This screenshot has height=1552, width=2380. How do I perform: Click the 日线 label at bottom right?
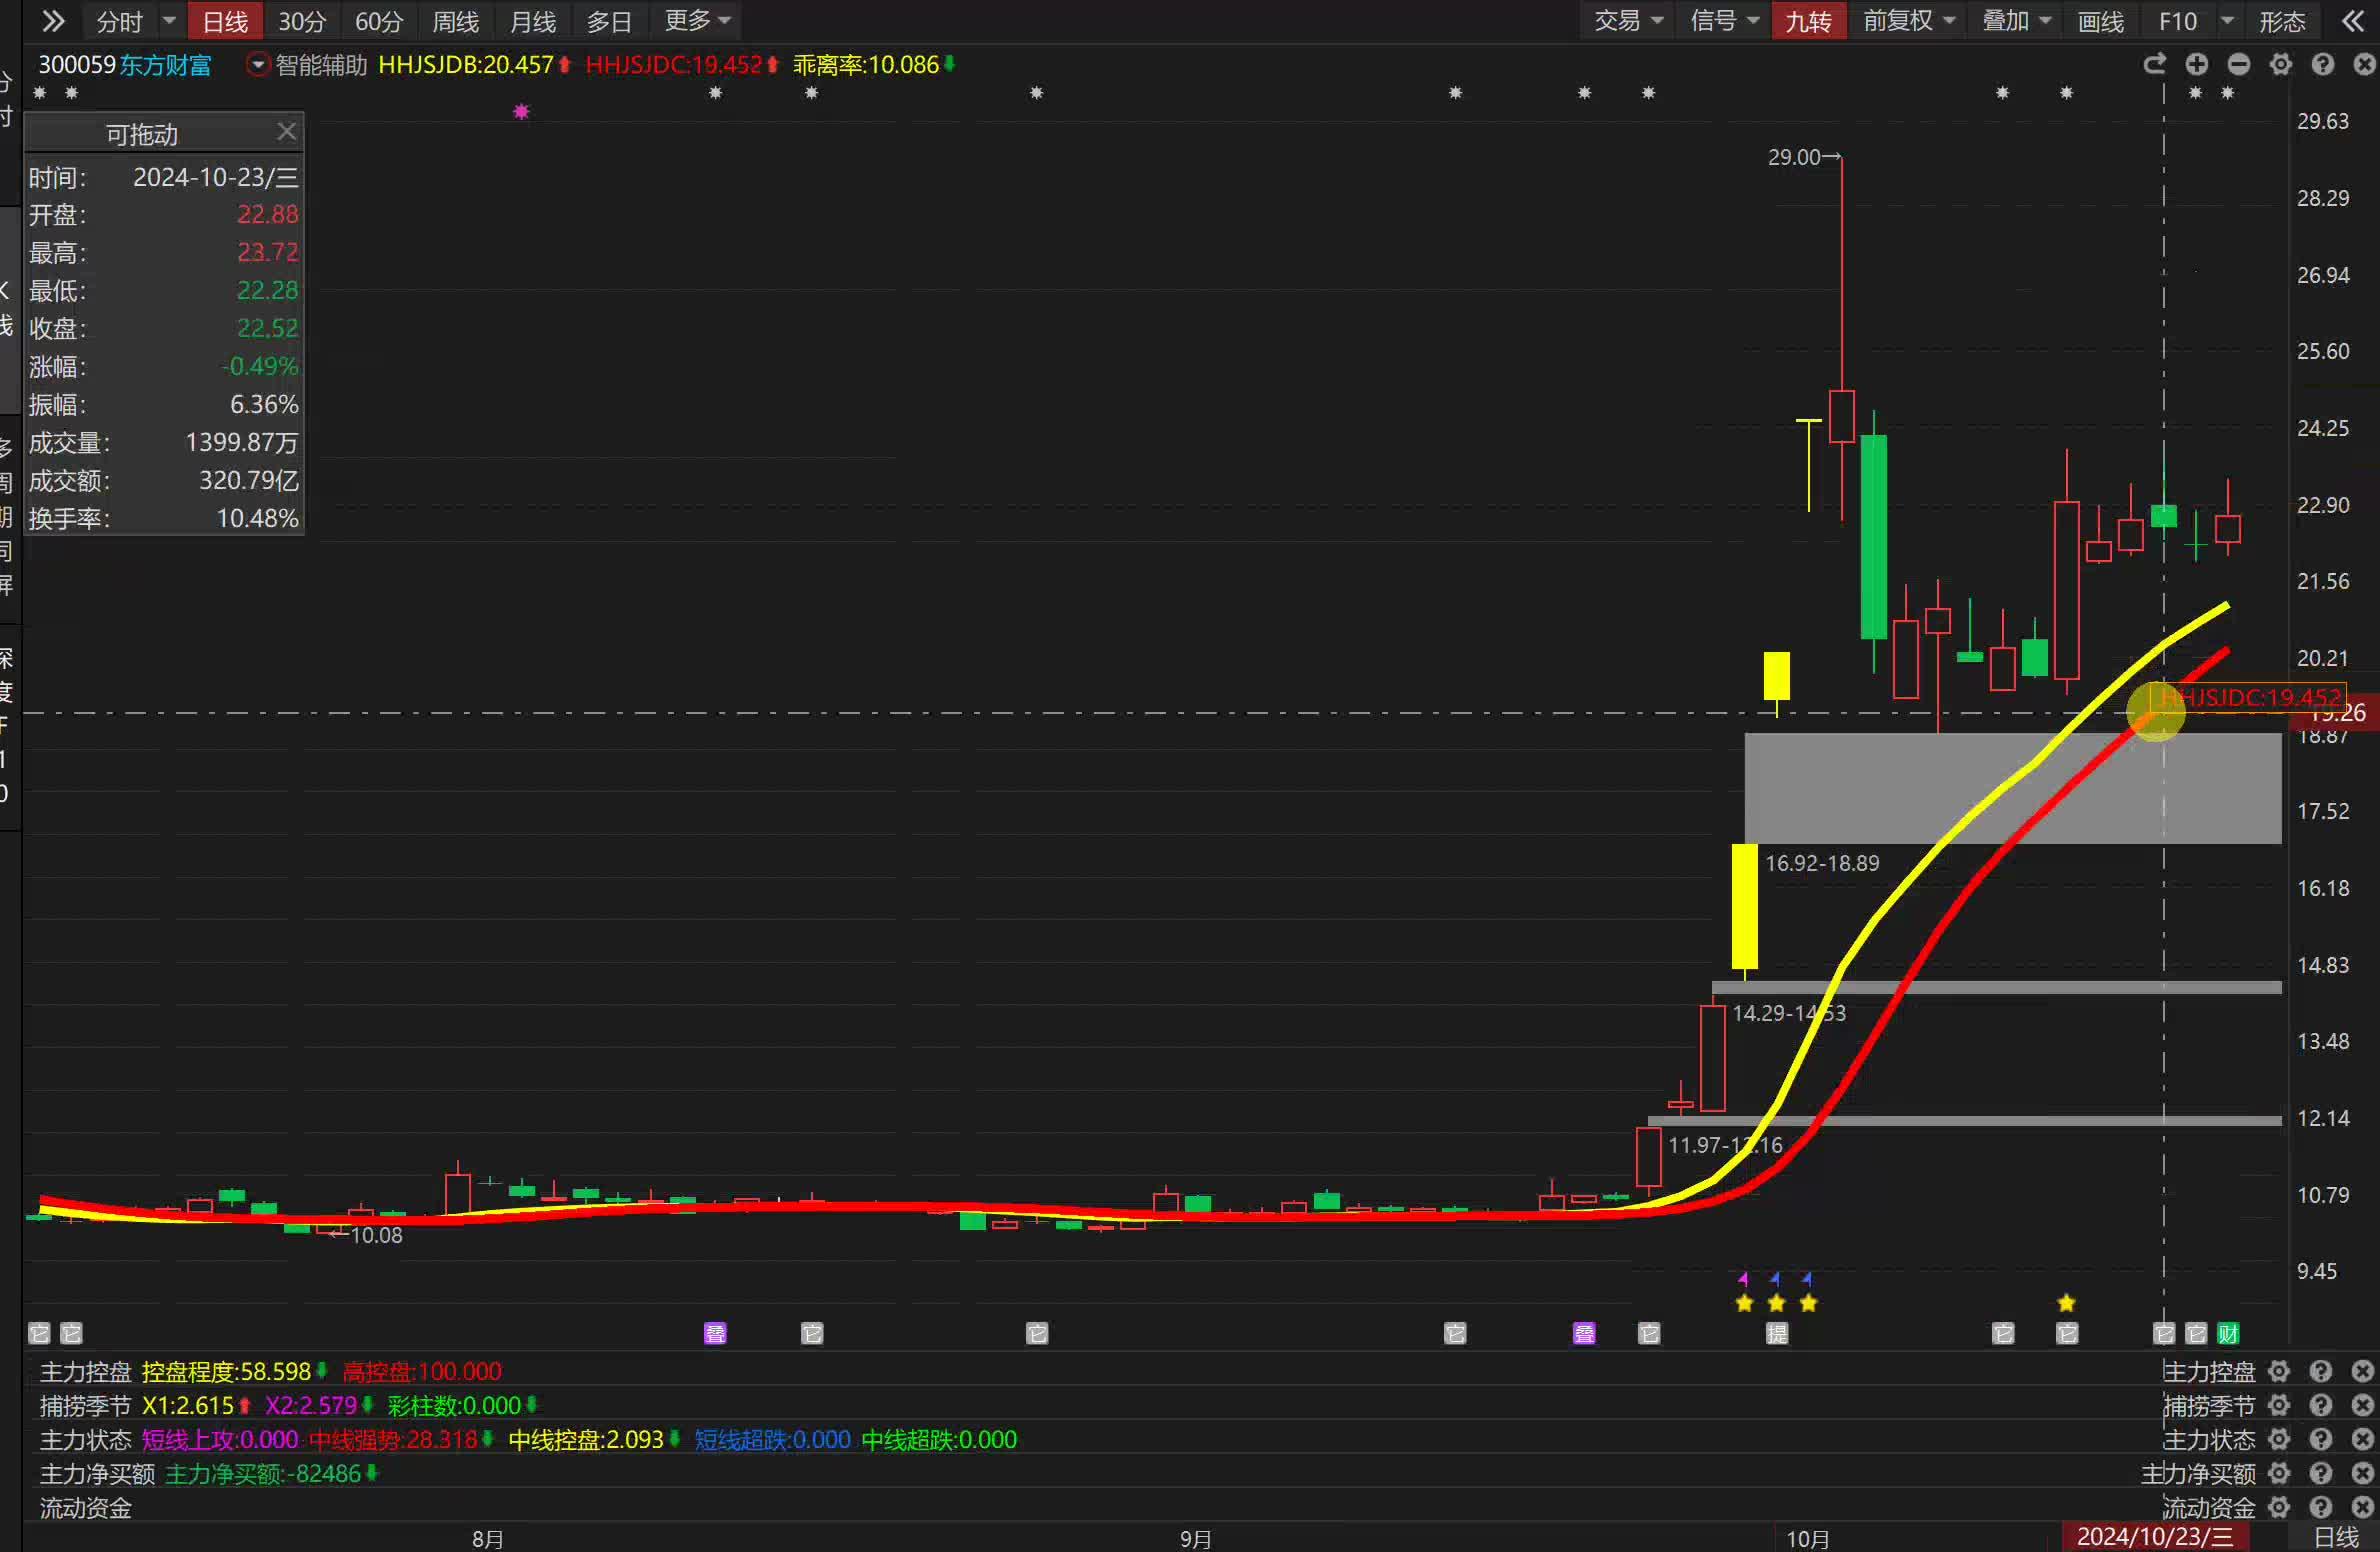tap(2337, 1537)
